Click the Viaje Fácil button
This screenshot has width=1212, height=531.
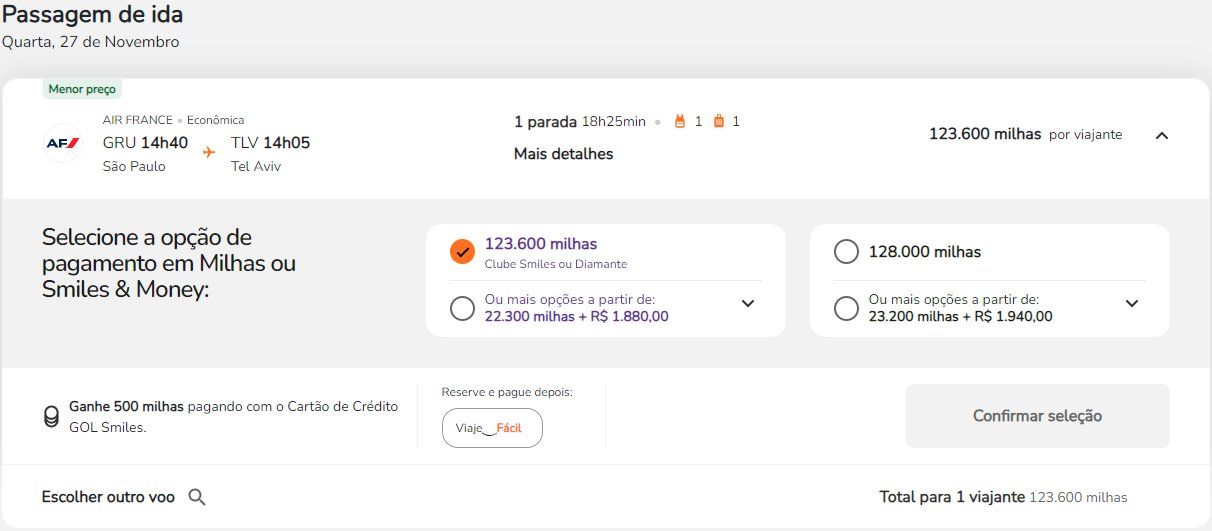[x=492, y=428]
